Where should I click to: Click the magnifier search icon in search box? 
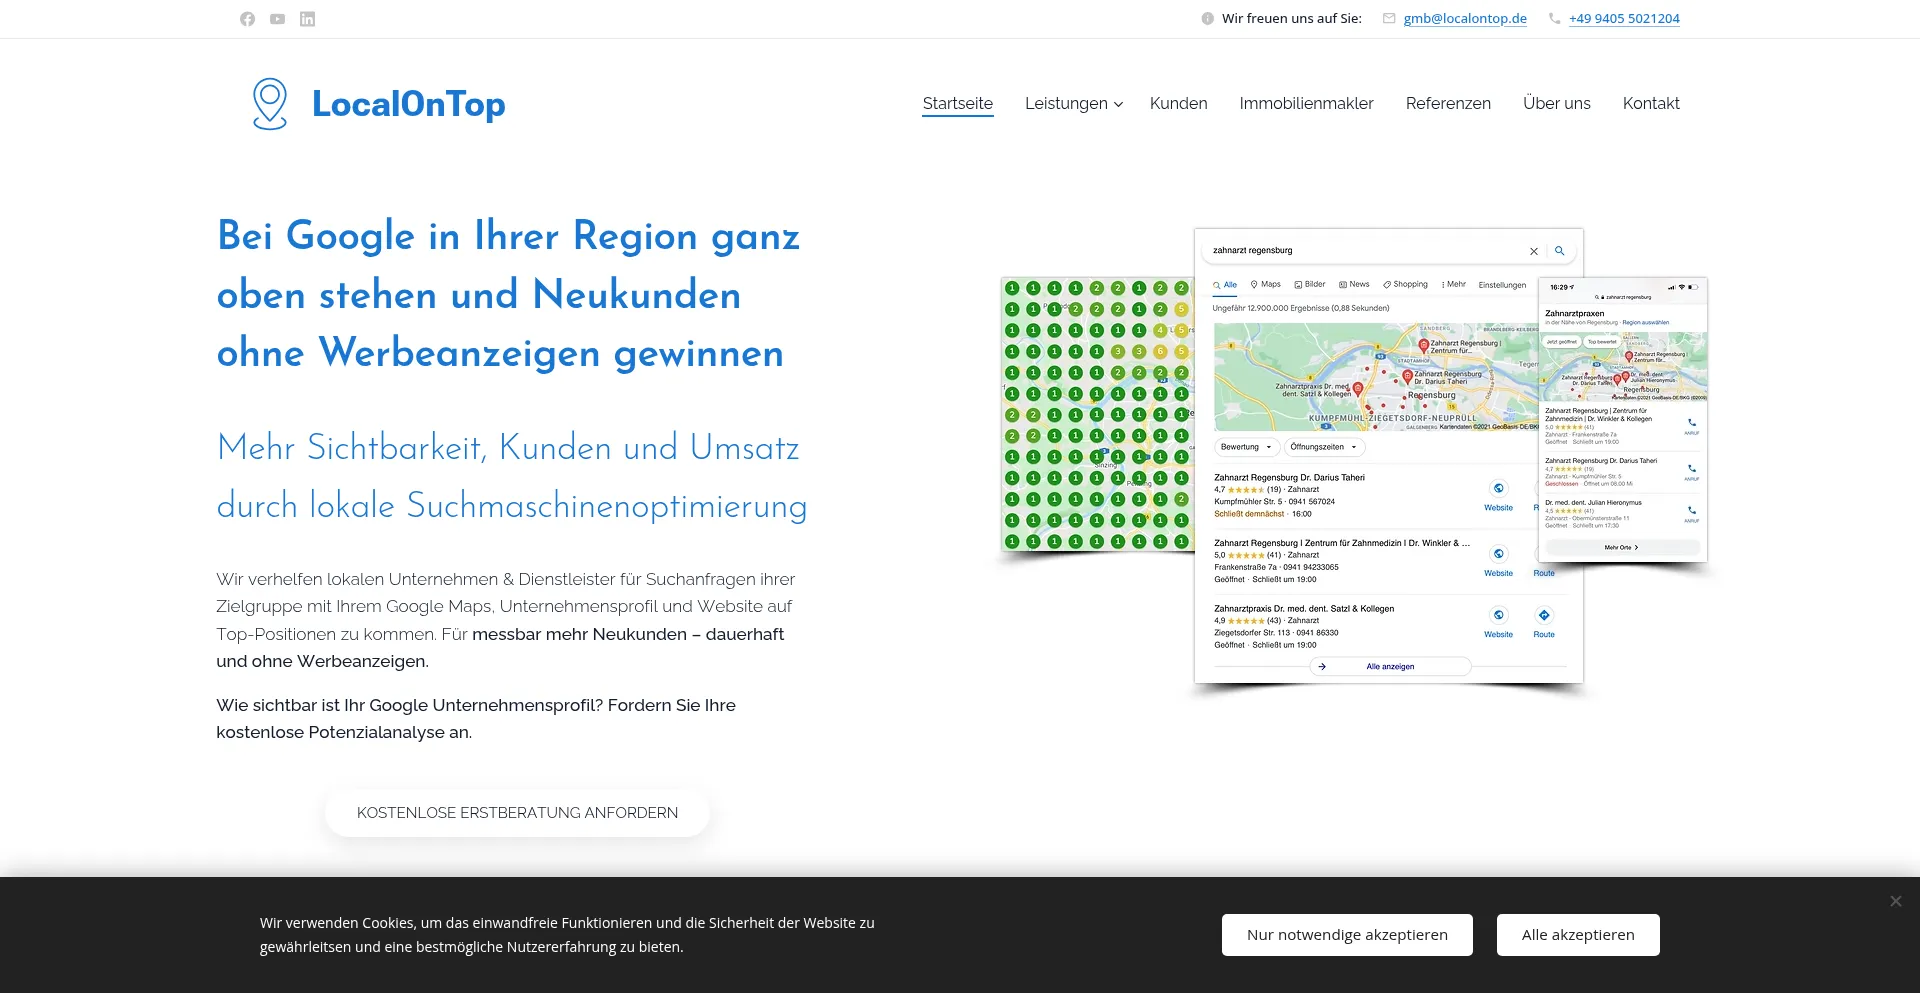[1559, 251]
